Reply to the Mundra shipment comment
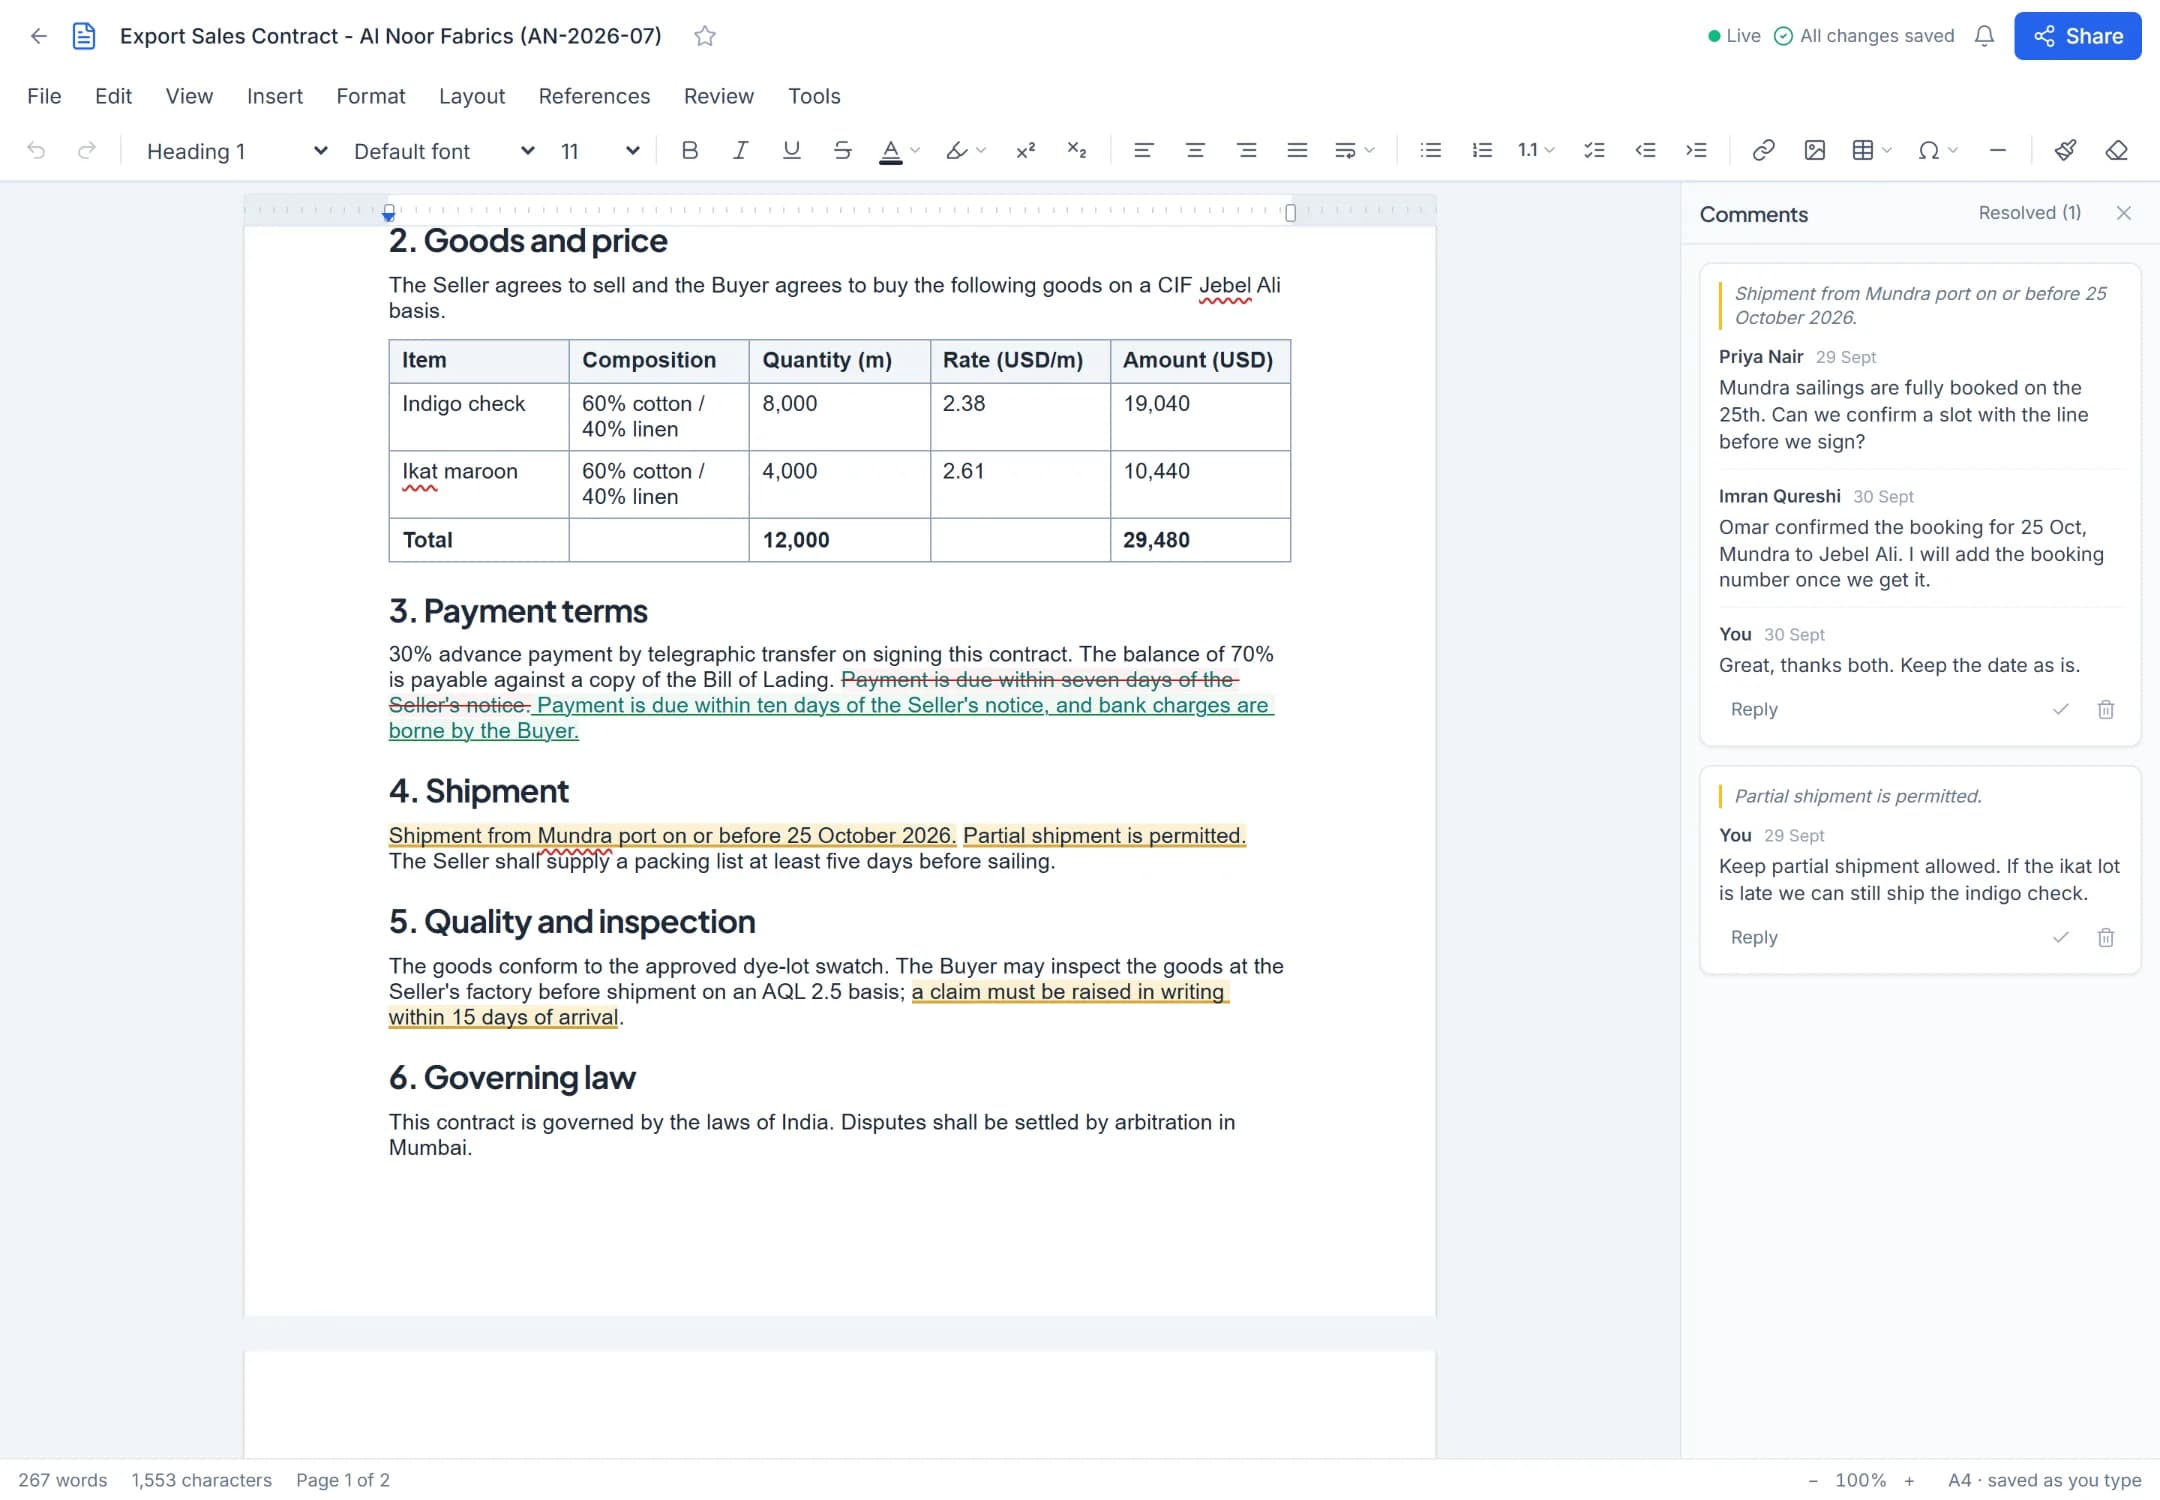The image size is (2160, 1500). 1753,710
